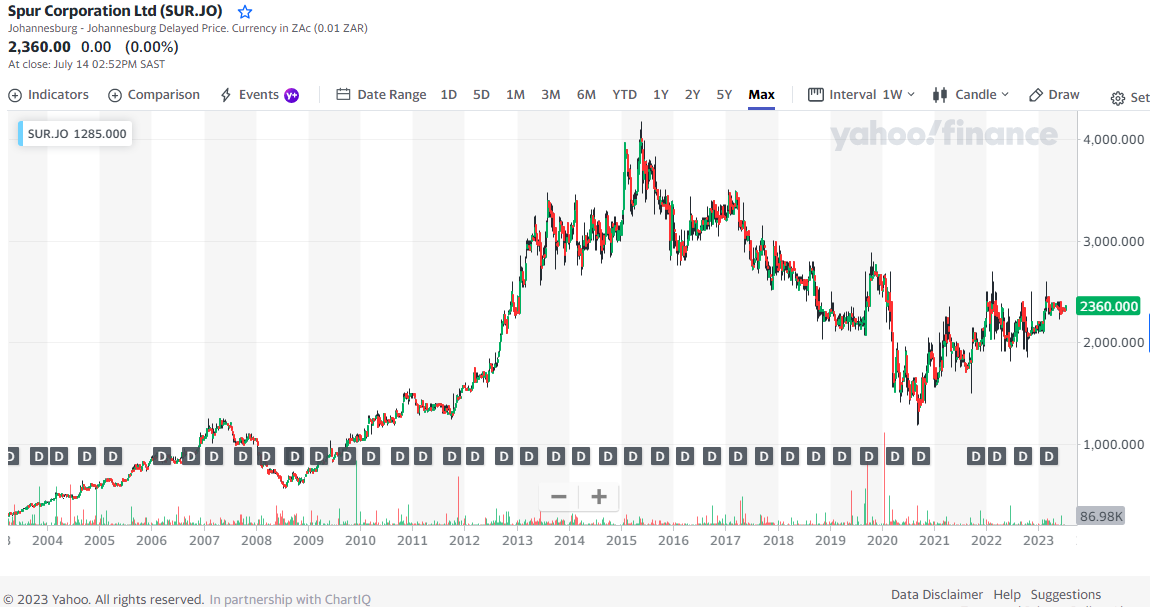Screen dimensions: 1150x607
Task: Open the Data Disclaimer link
Action: tap(937, 595)
